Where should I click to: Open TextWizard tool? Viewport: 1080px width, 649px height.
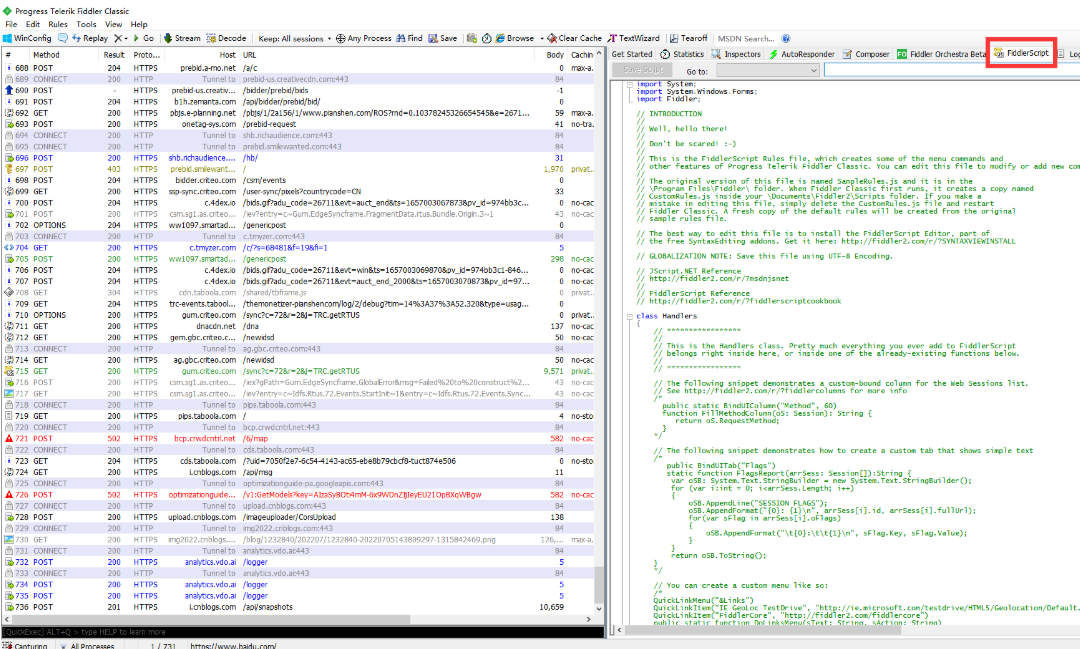point(633,39)
